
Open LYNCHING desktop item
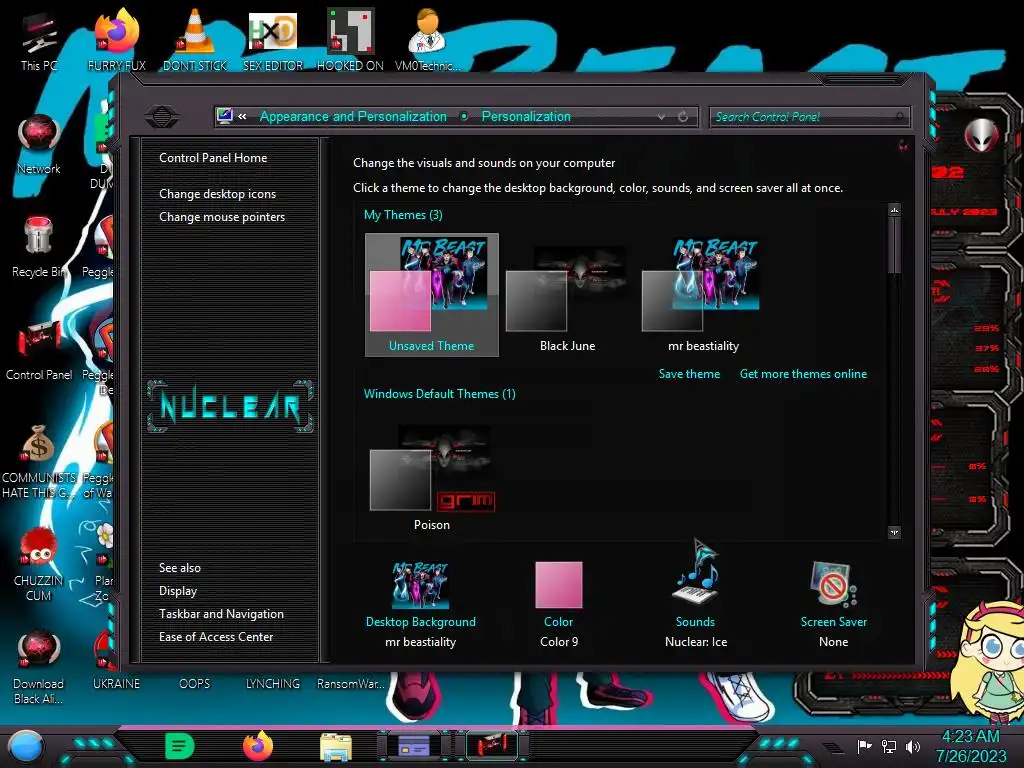273,683
